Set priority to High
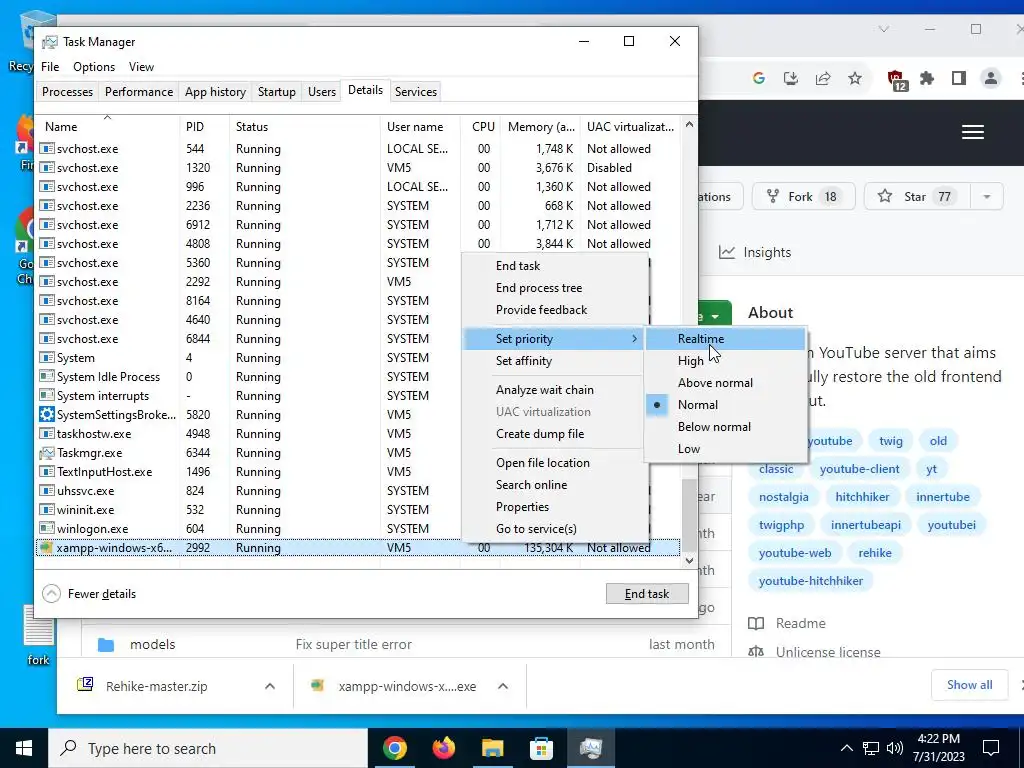This screenshot has height=768, width=1024. [726, 360]
